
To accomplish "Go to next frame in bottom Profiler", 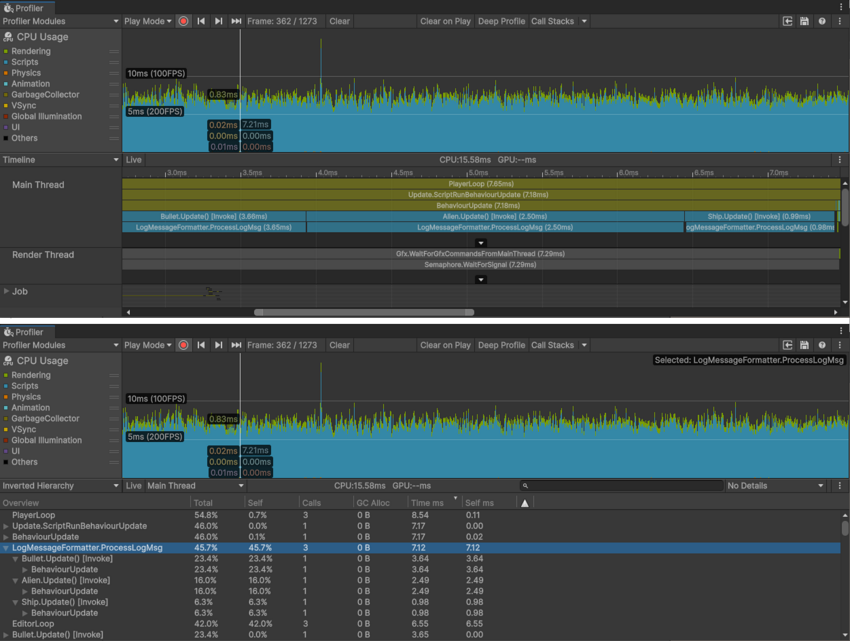I will (218, 345).
